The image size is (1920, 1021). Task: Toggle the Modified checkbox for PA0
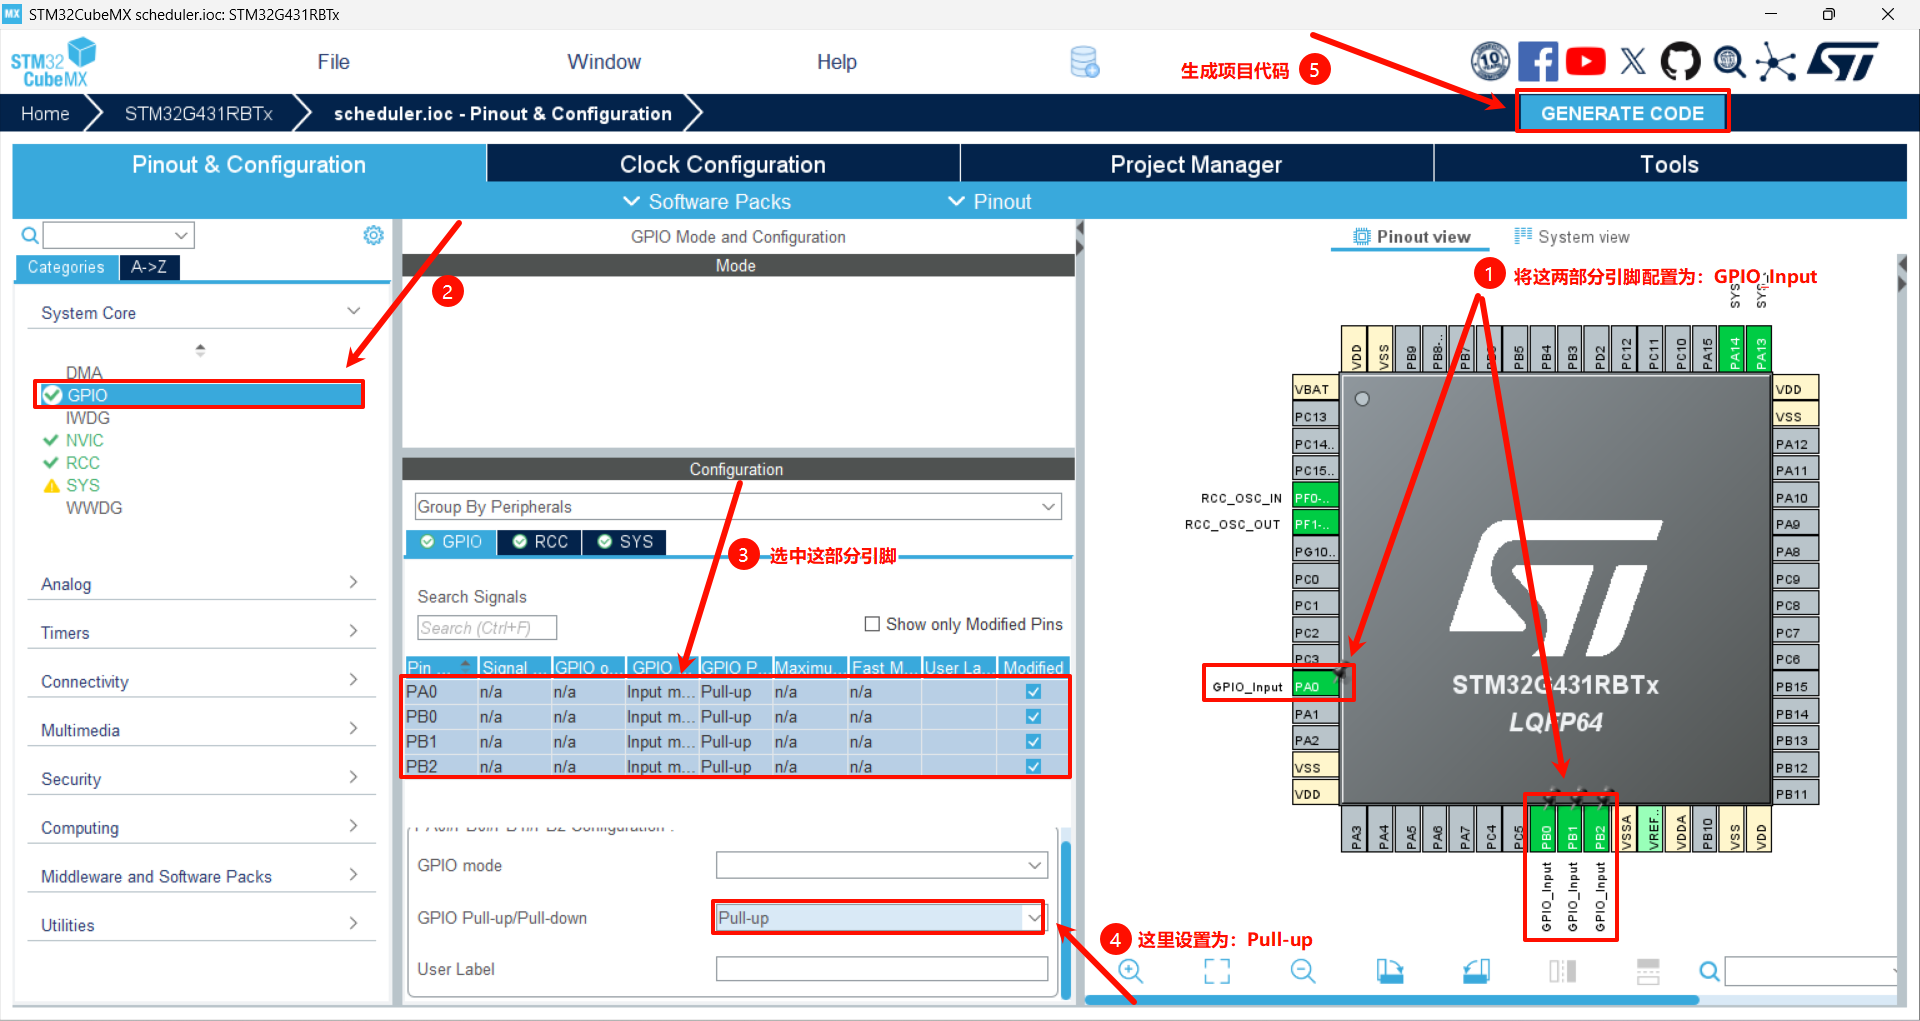[x=1033, y=692]
